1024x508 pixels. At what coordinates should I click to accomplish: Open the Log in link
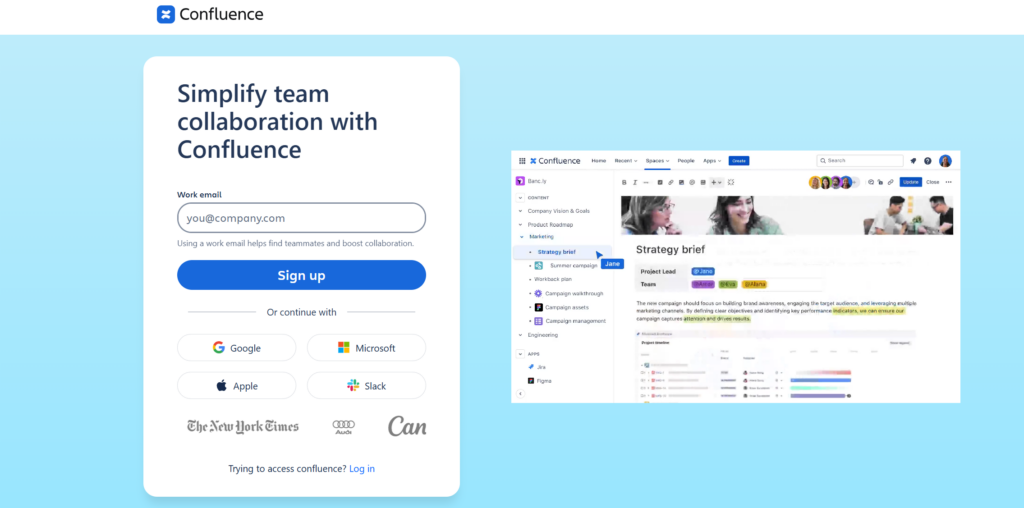pos(362,468)
